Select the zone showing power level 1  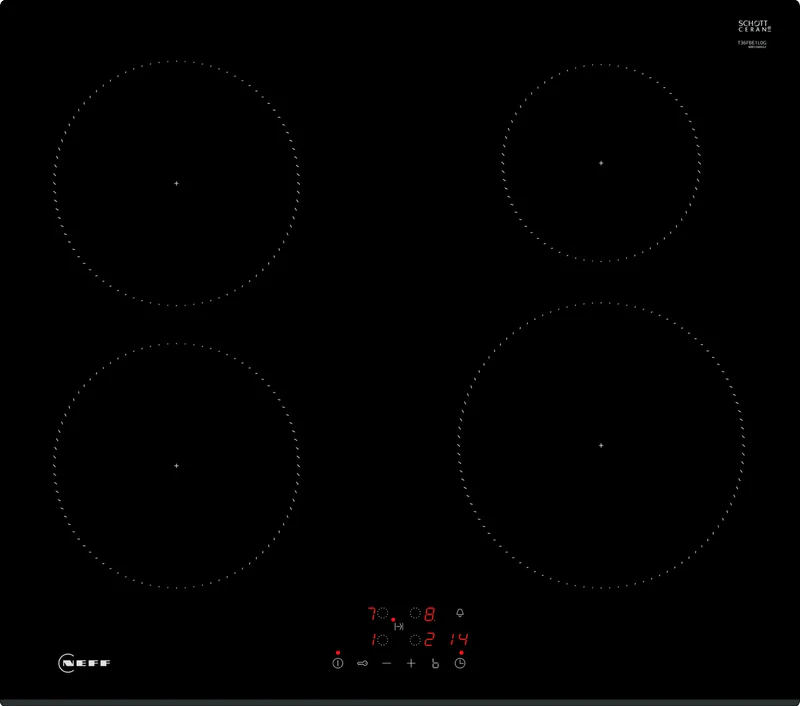pos(373,638)
